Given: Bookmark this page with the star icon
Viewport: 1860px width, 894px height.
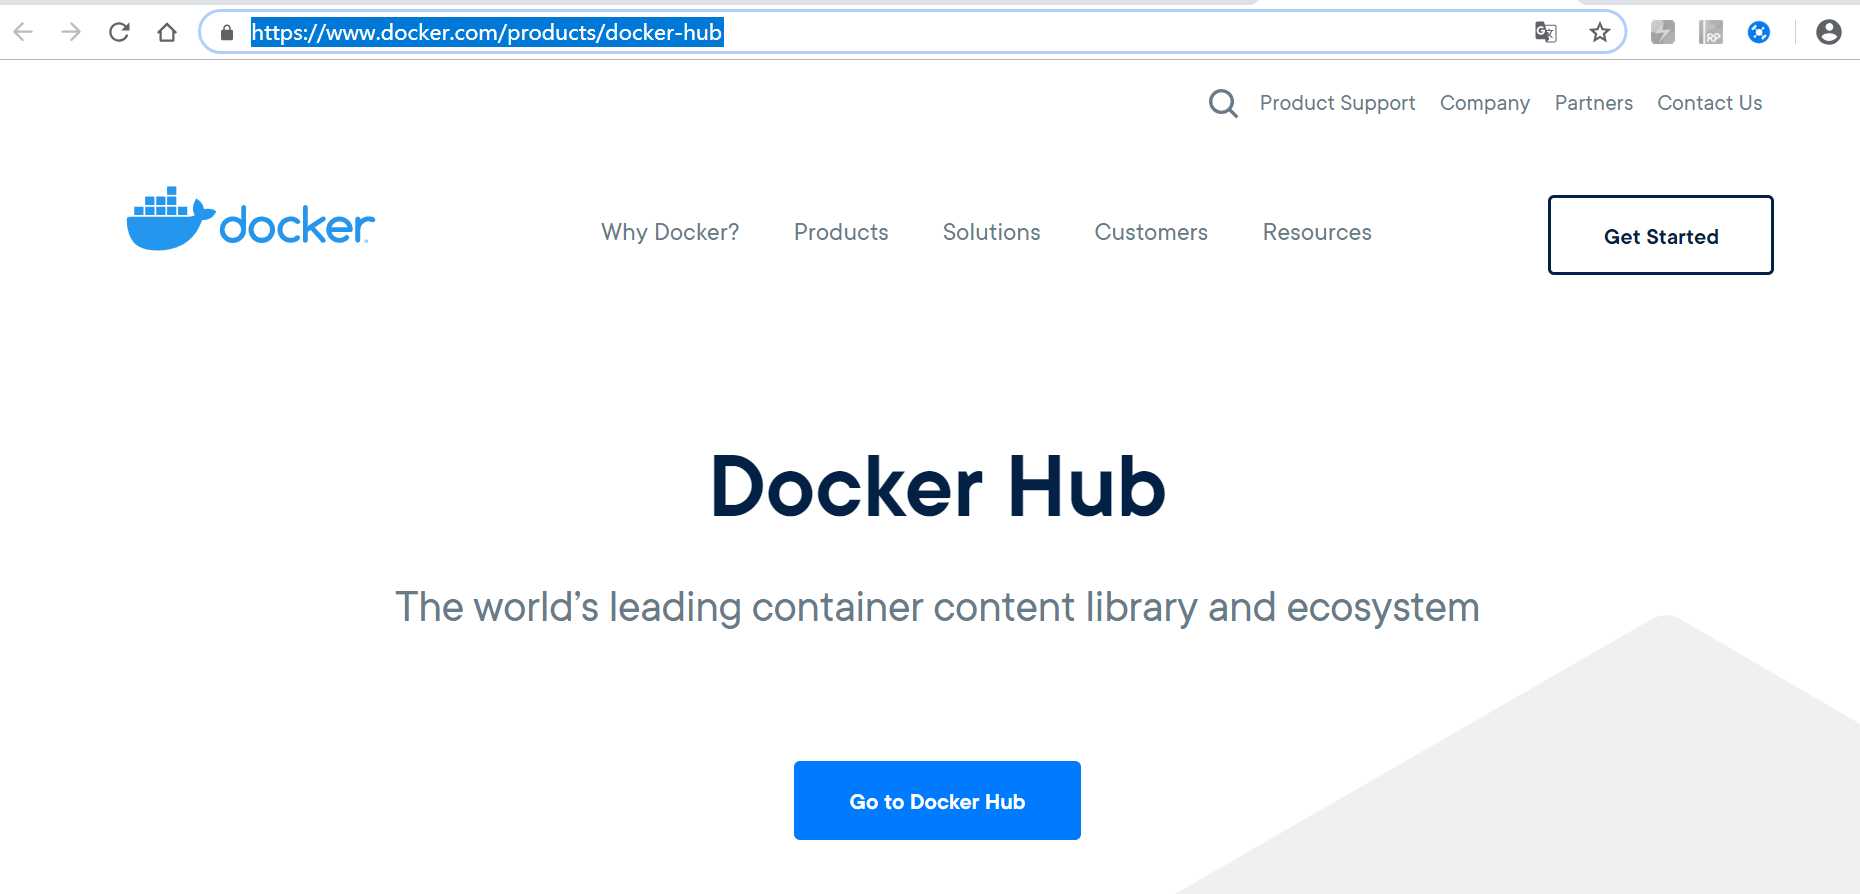Looking at the screenshot, I should pyautogui.click(x=1600, y=32).
